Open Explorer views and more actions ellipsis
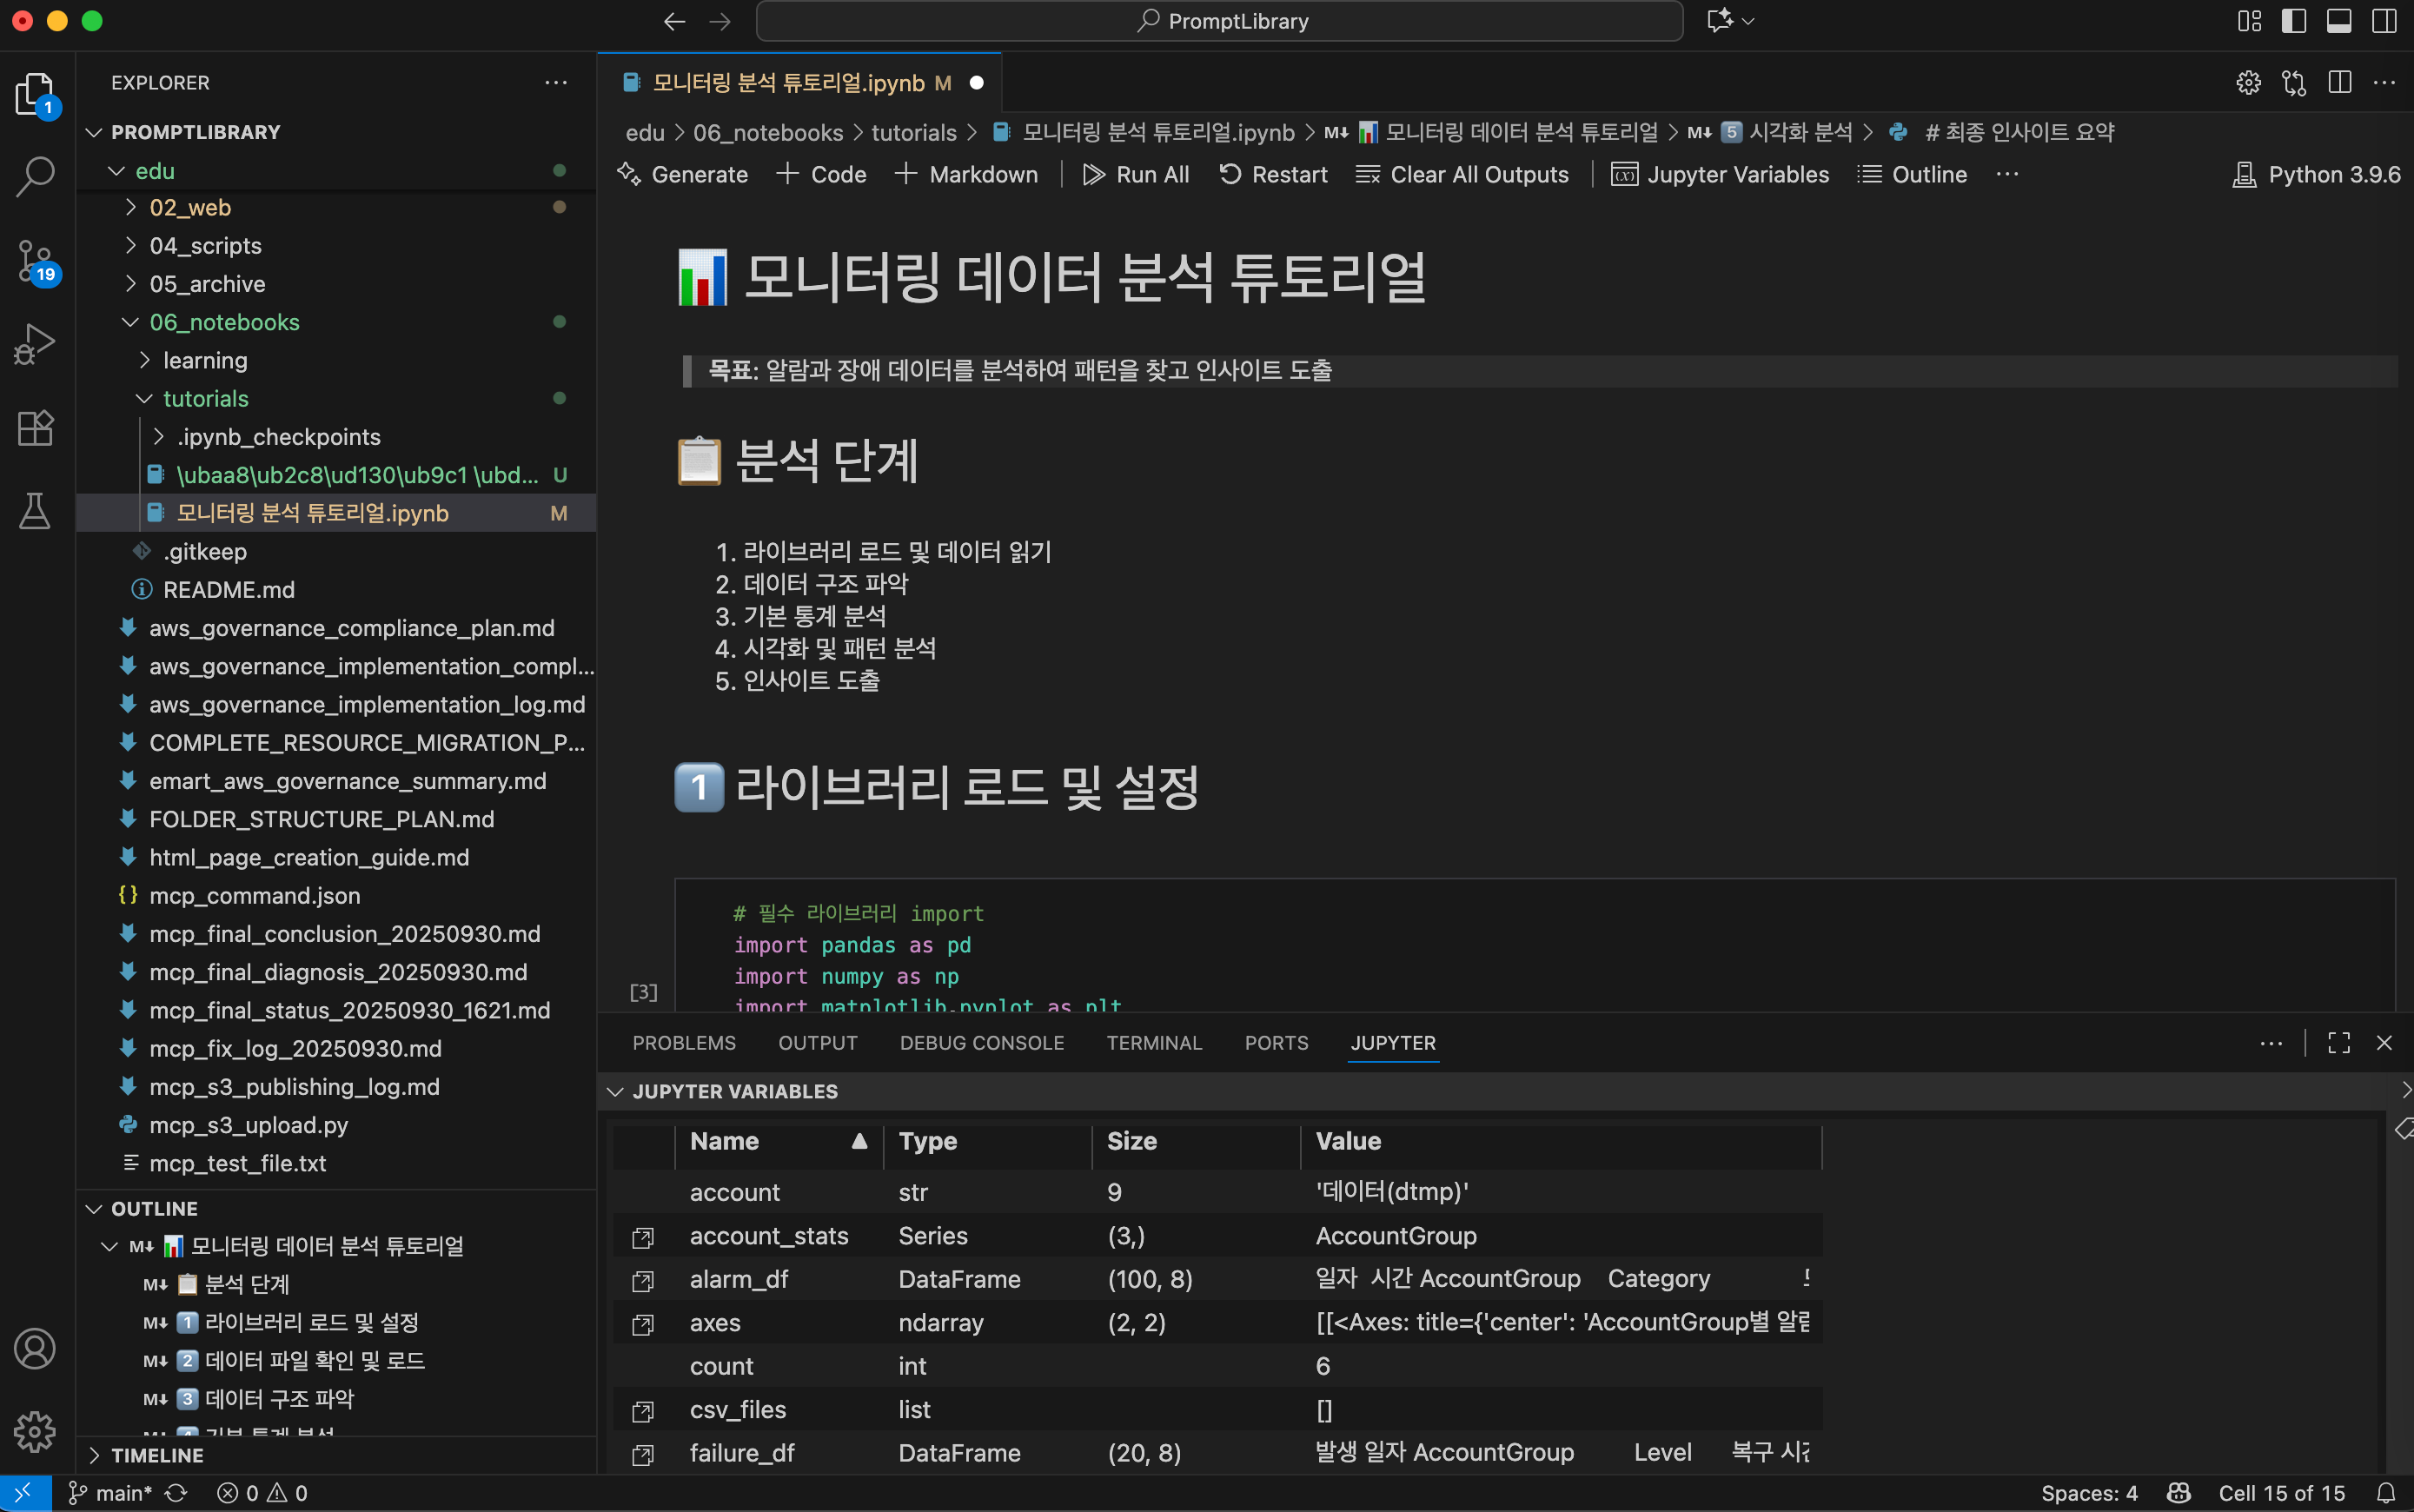This screenshot has height=1512, width=2414. [x=556, y=83]
